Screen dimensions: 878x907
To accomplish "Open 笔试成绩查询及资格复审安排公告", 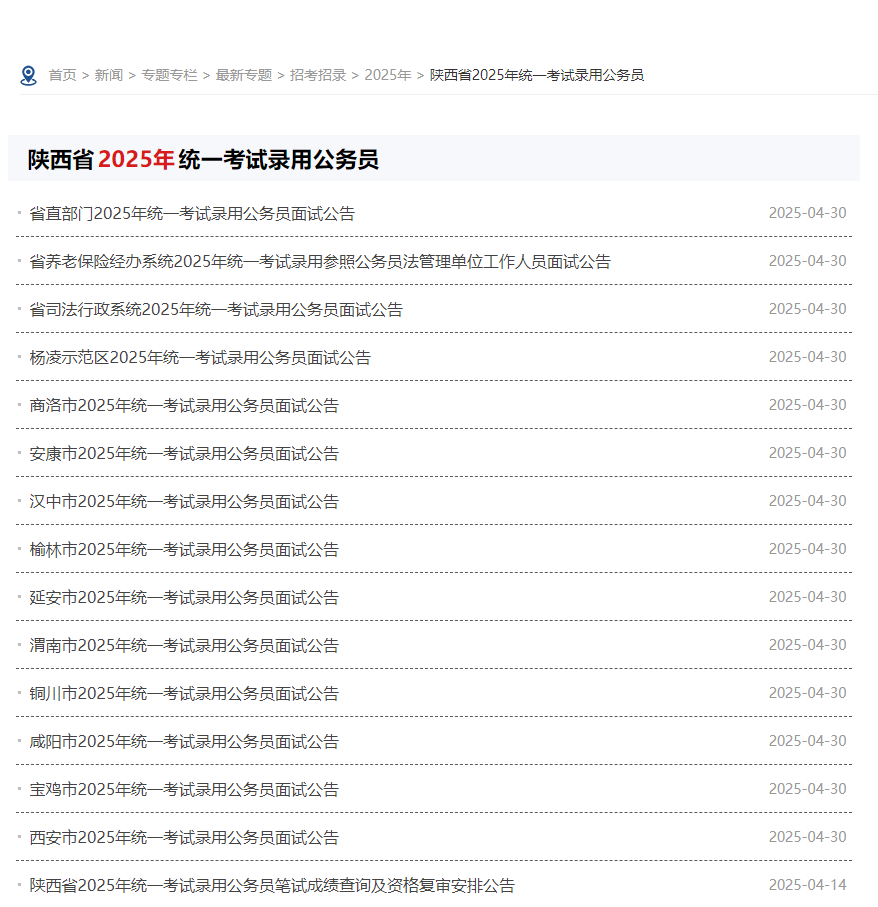I will click(x=272, y=886).
